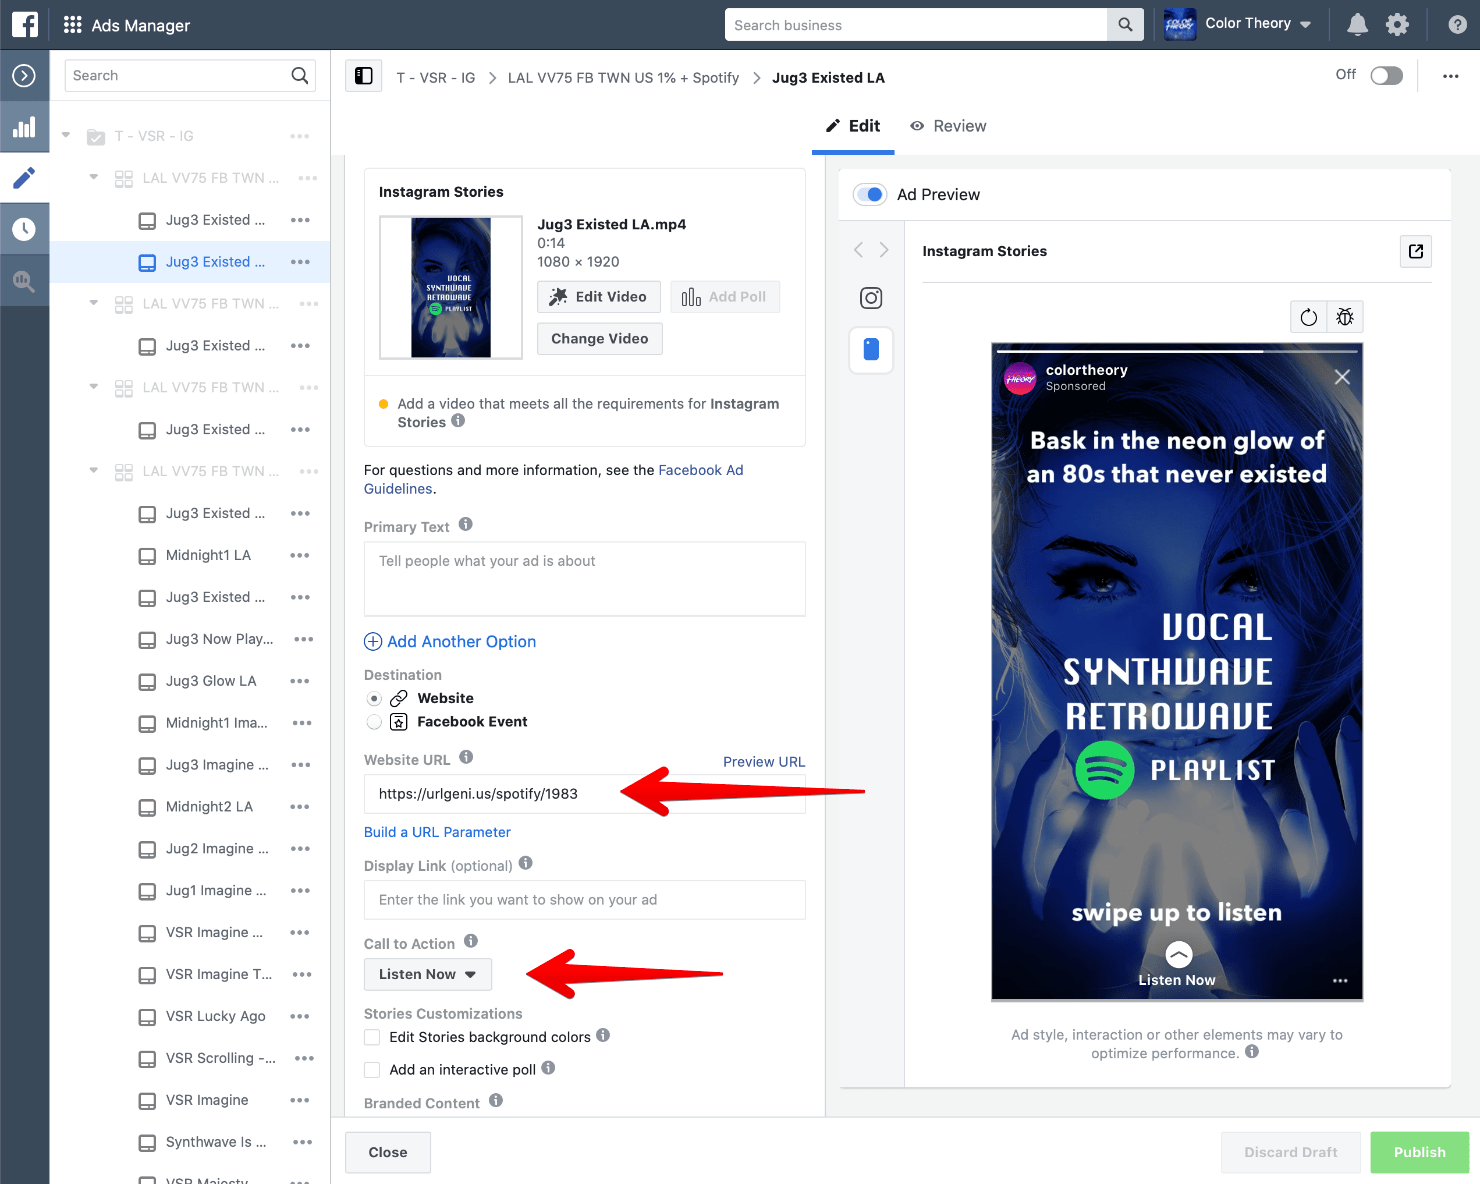Refresh the ad preview with rotate icon
The height and width of the screenshot is (1184, 1480).
coord(1308,316)
